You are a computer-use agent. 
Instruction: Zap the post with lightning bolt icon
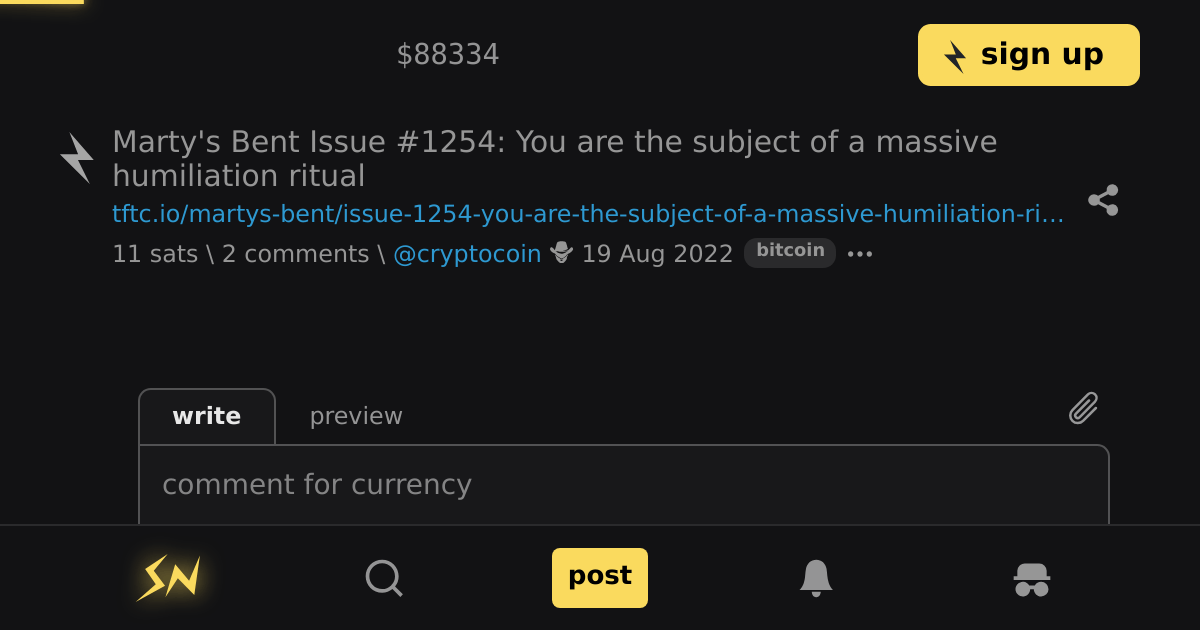[x=77, y=158]
